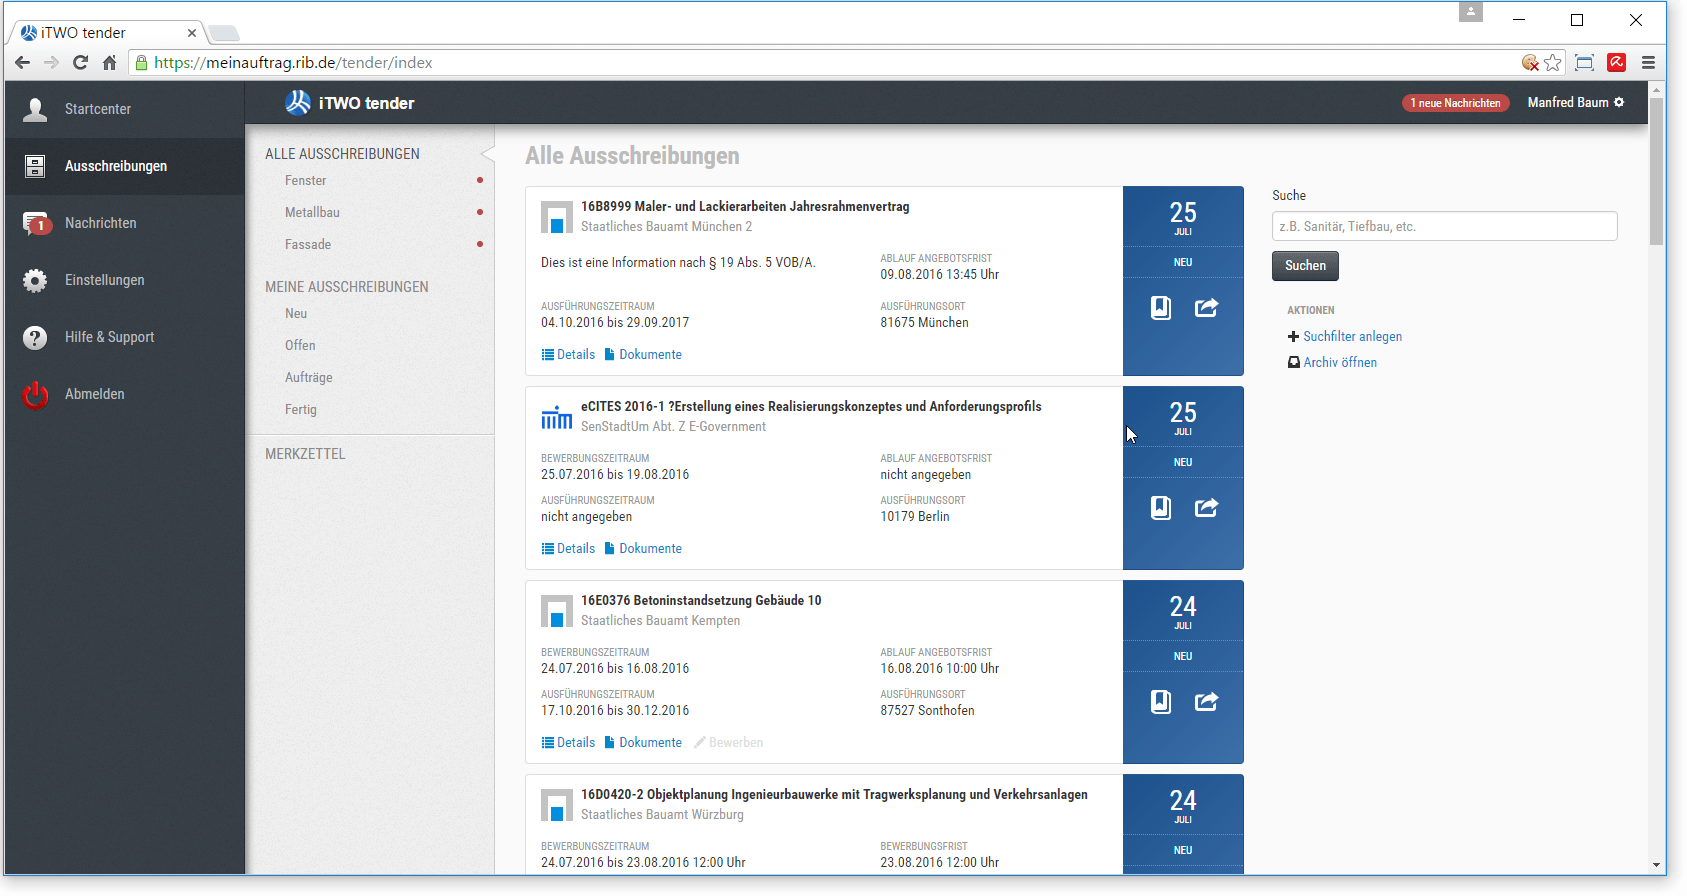1687x896 pixels.
Task: Click the browser reload page icon
Action: [x=81, y=63]
